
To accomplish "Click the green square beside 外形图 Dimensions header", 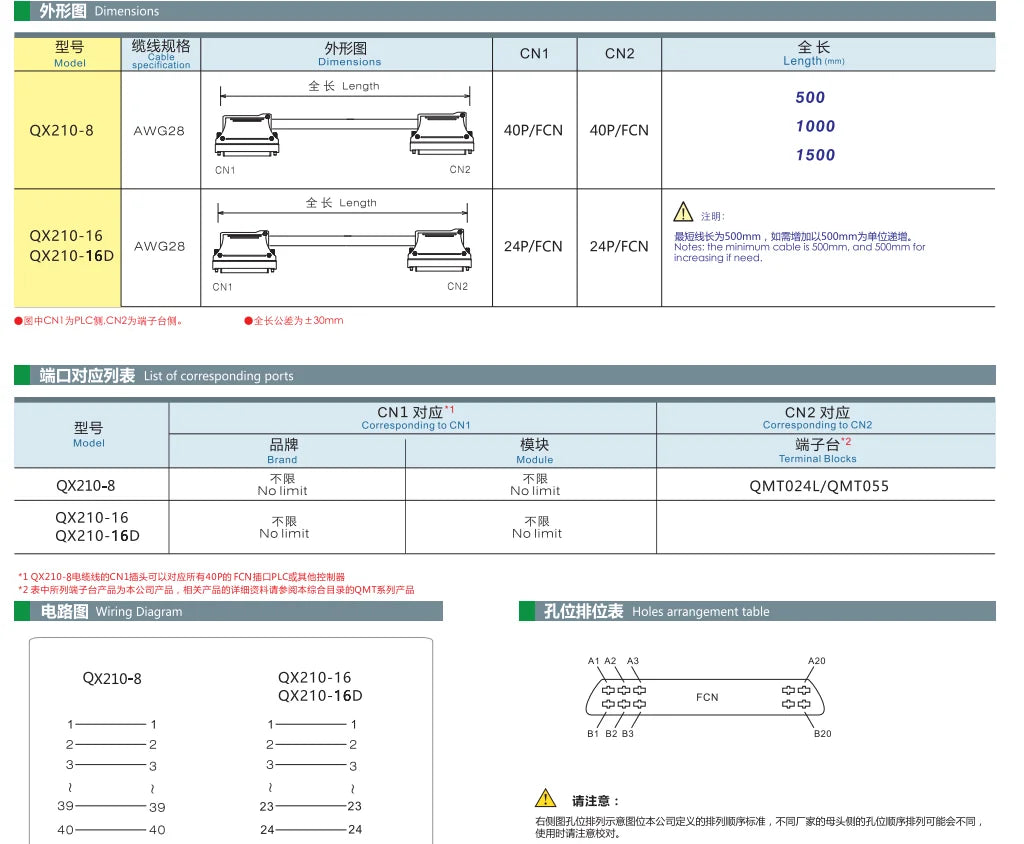I will coord(22,10).
